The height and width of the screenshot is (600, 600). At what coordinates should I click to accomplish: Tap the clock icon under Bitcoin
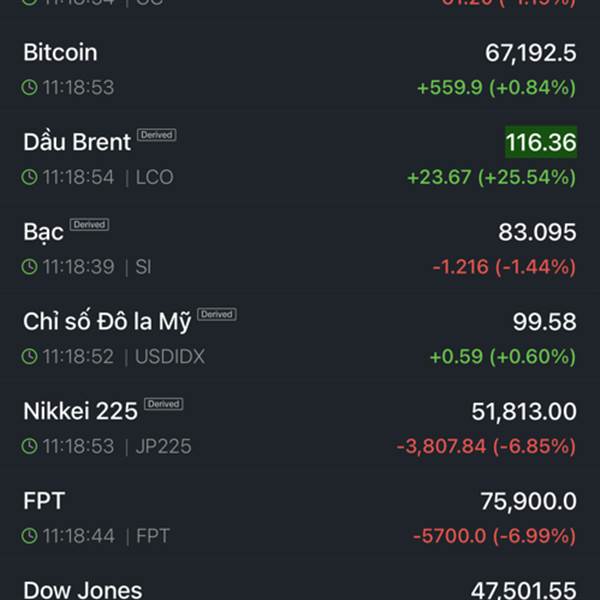click(30, 88)
